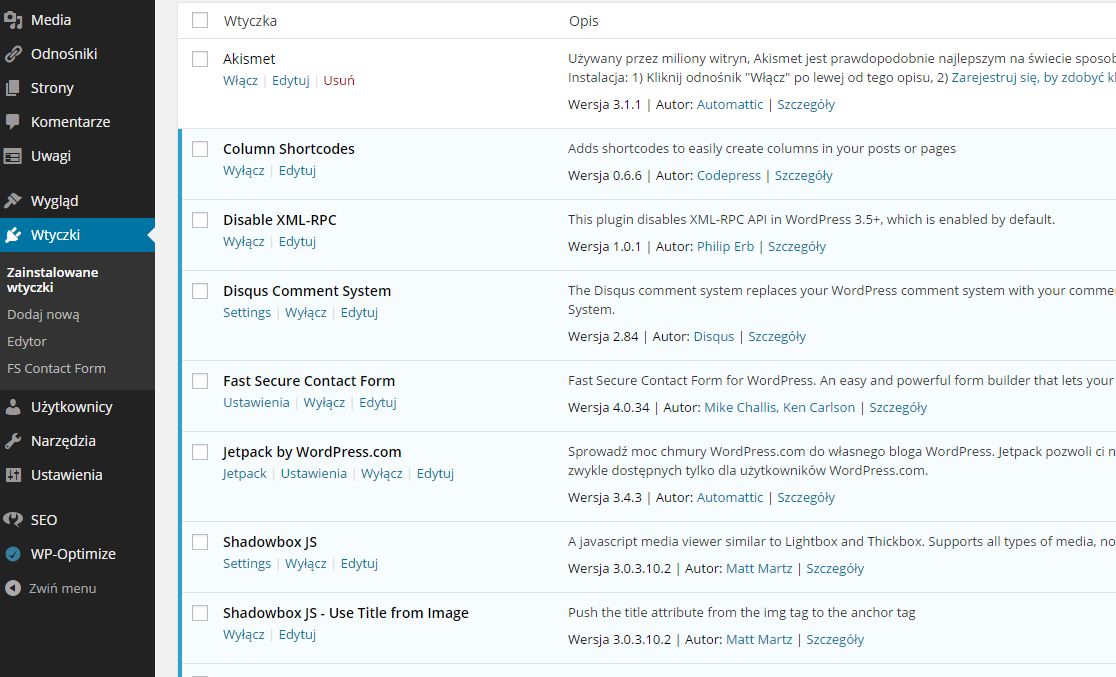Open Ustawienia for Fast Secure Contact Form
Viewport: 1116px width, 677px height.
(256, 403)
